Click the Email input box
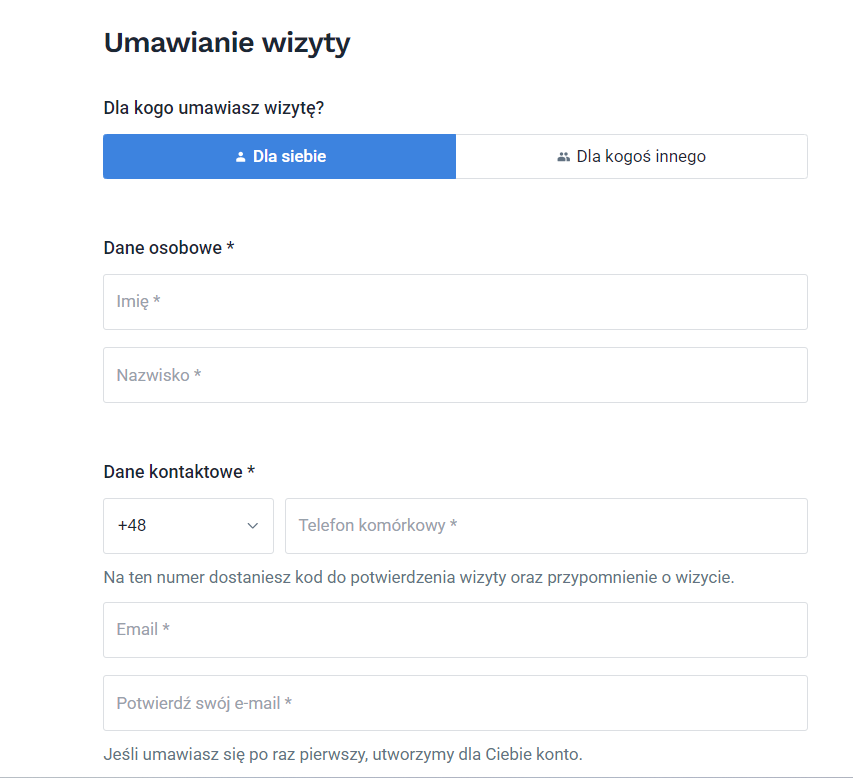The height and width of the screenshot is (778, 853). coord(455,629)
